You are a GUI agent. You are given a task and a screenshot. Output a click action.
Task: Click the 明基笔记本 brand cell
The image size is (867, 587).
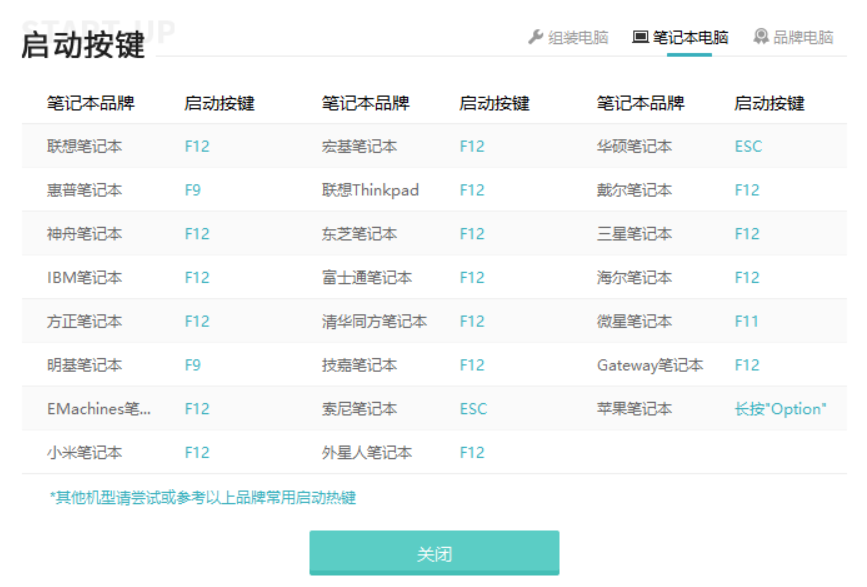(x=85, y=365)
